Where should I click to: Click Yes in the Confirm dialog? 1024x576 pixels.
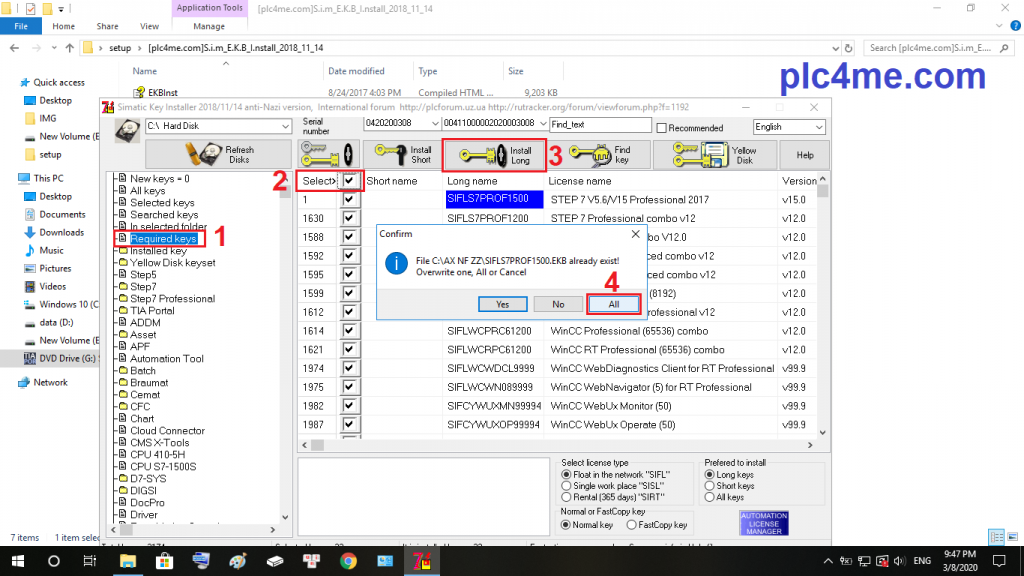coord(502,303)
